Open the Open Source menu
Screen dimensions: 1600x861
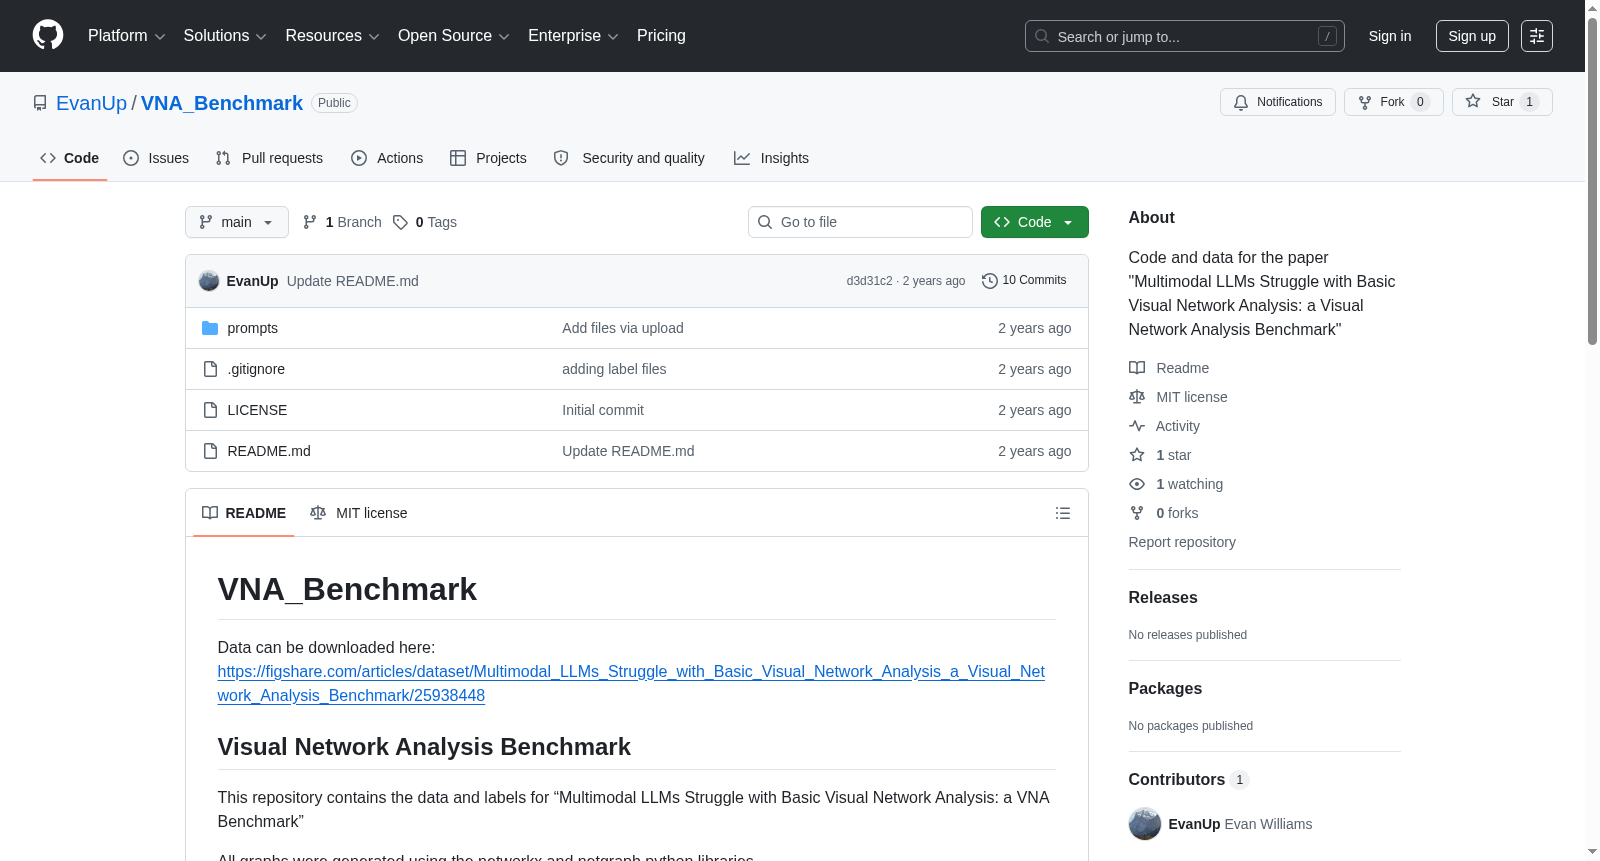point(454,36)
